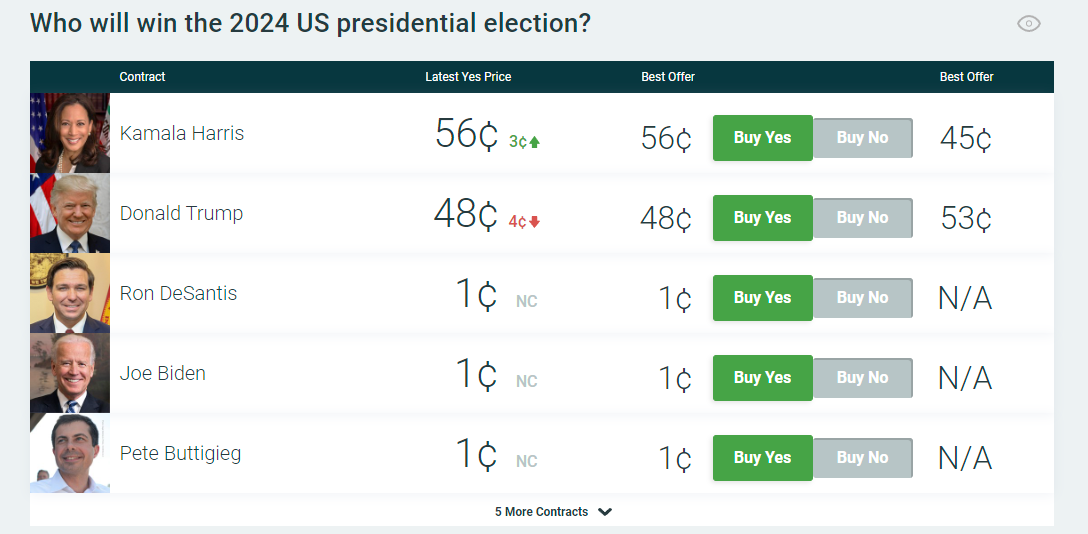Click the Donald Trump contract photo
The image size is (1088, 534).
(x=70, y=214)
